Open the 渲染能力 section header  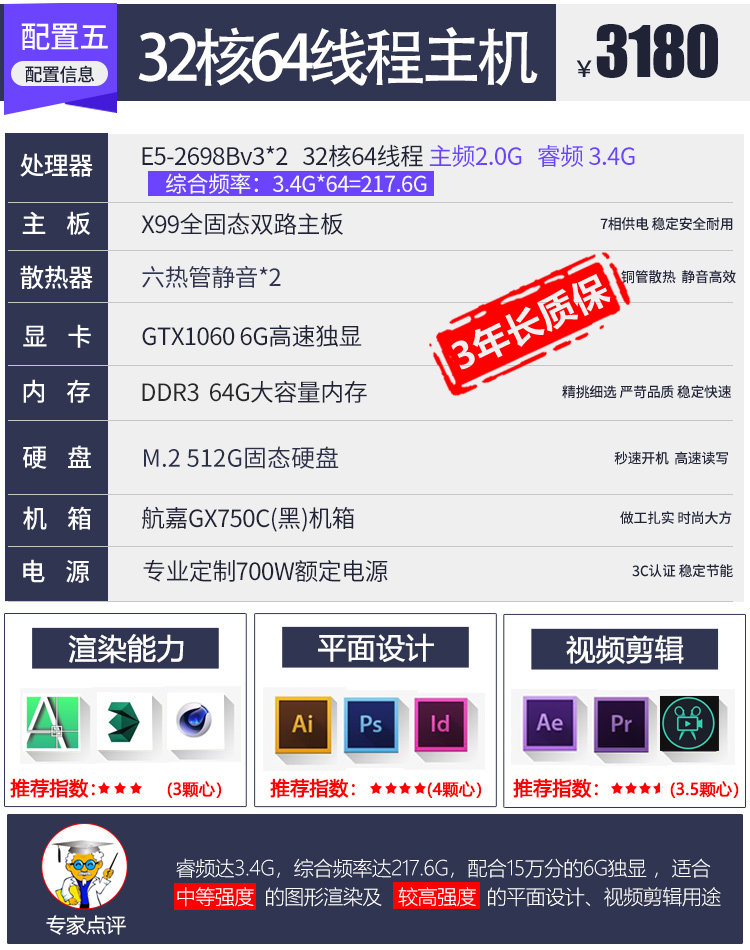125,648
